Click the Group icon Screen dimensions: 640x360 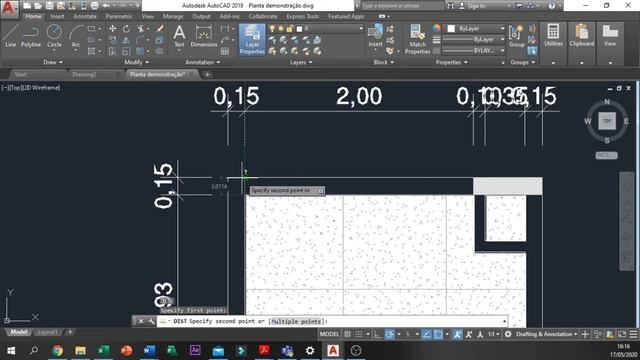pyautogui.click(x=517, y=36)
